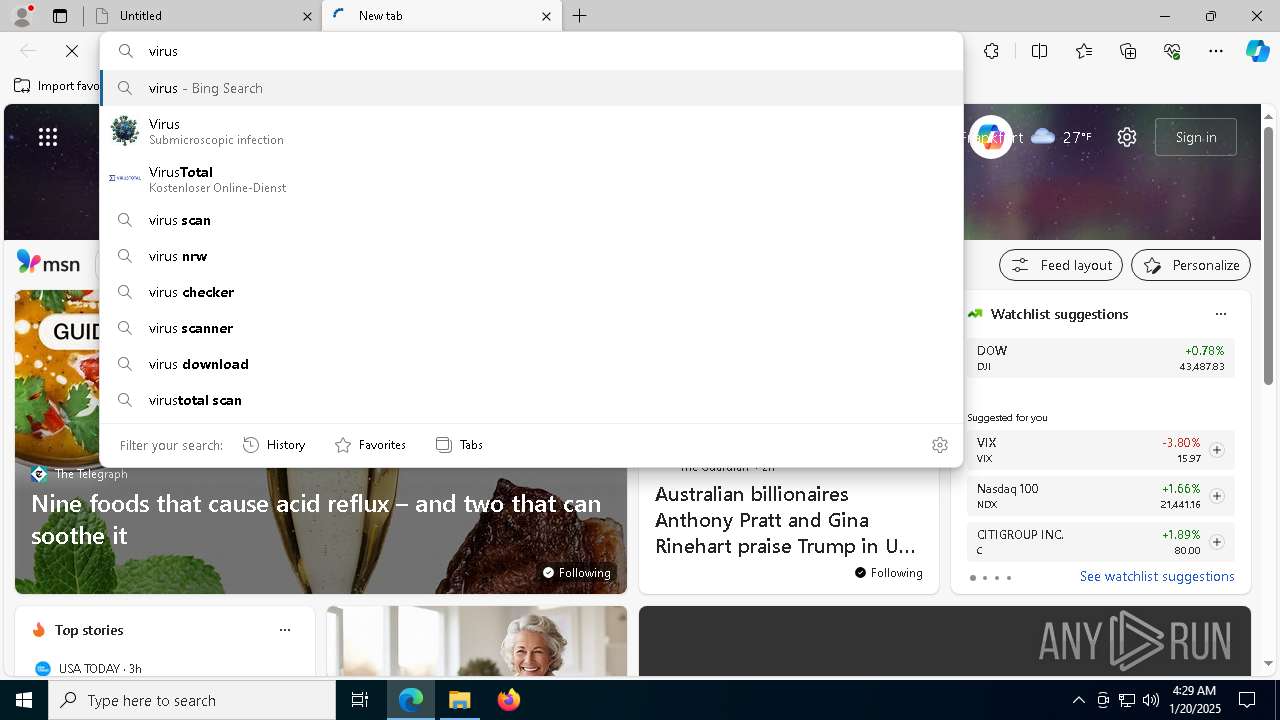The width and height of the screenshot is (1280, 720).
Task: Add CITIGROUP INC. to watchlist
Action: click(1217, 542)
